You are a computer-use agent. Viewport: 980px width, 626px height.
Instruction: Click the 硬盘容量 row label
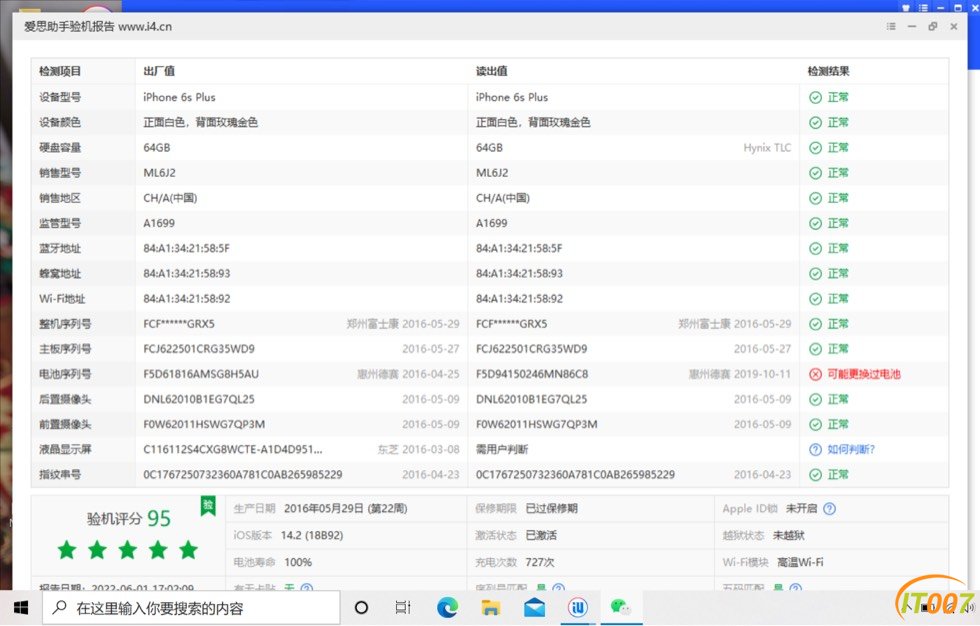click(60, 148)
